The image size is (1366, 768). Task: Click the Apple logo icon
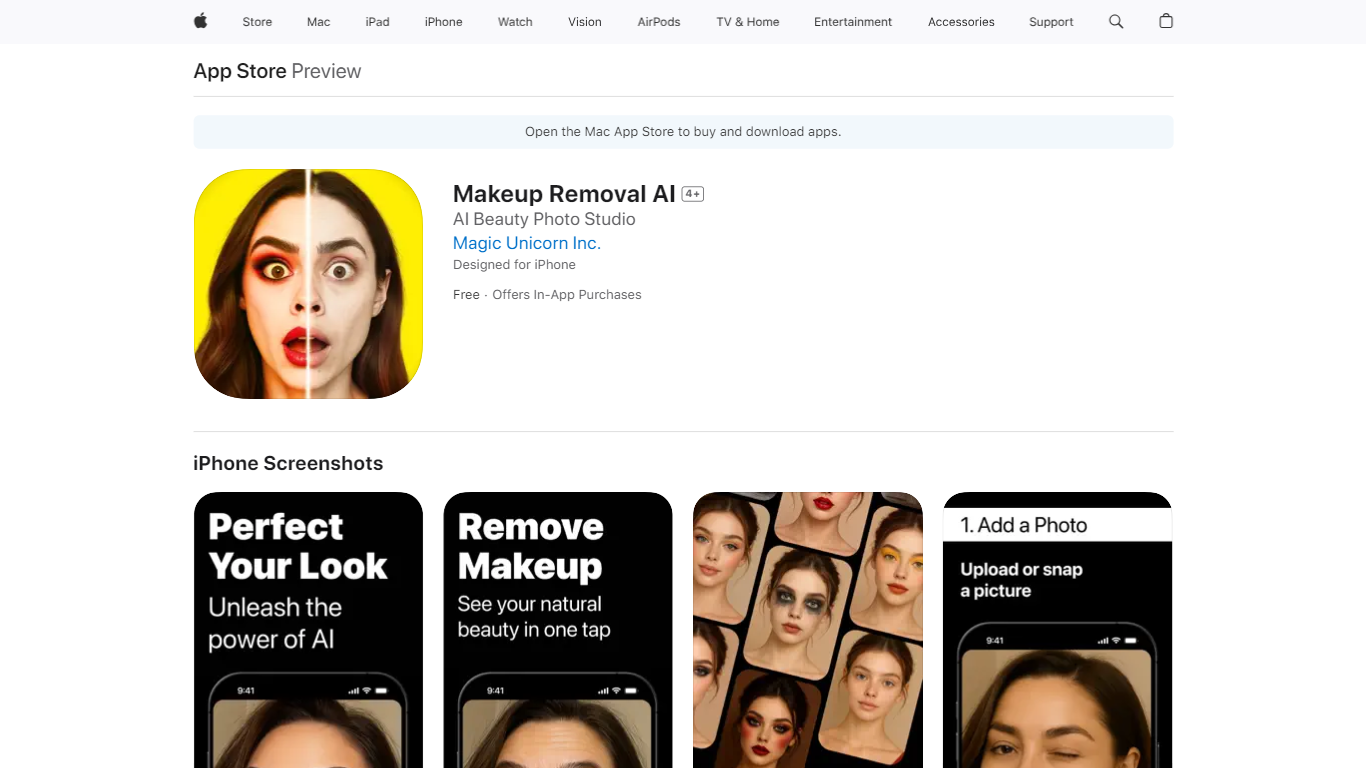tap(200, 21)
